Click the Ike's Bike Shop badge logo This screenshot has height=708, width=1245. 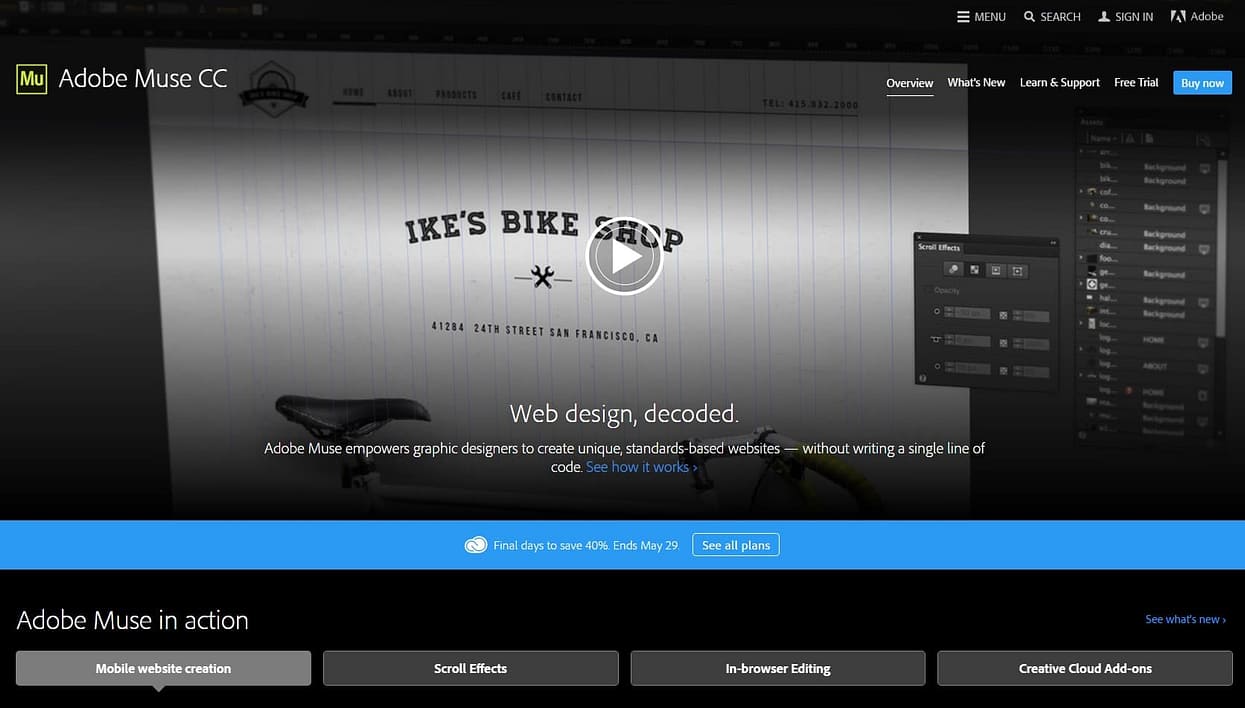click(x=273, y=87)
